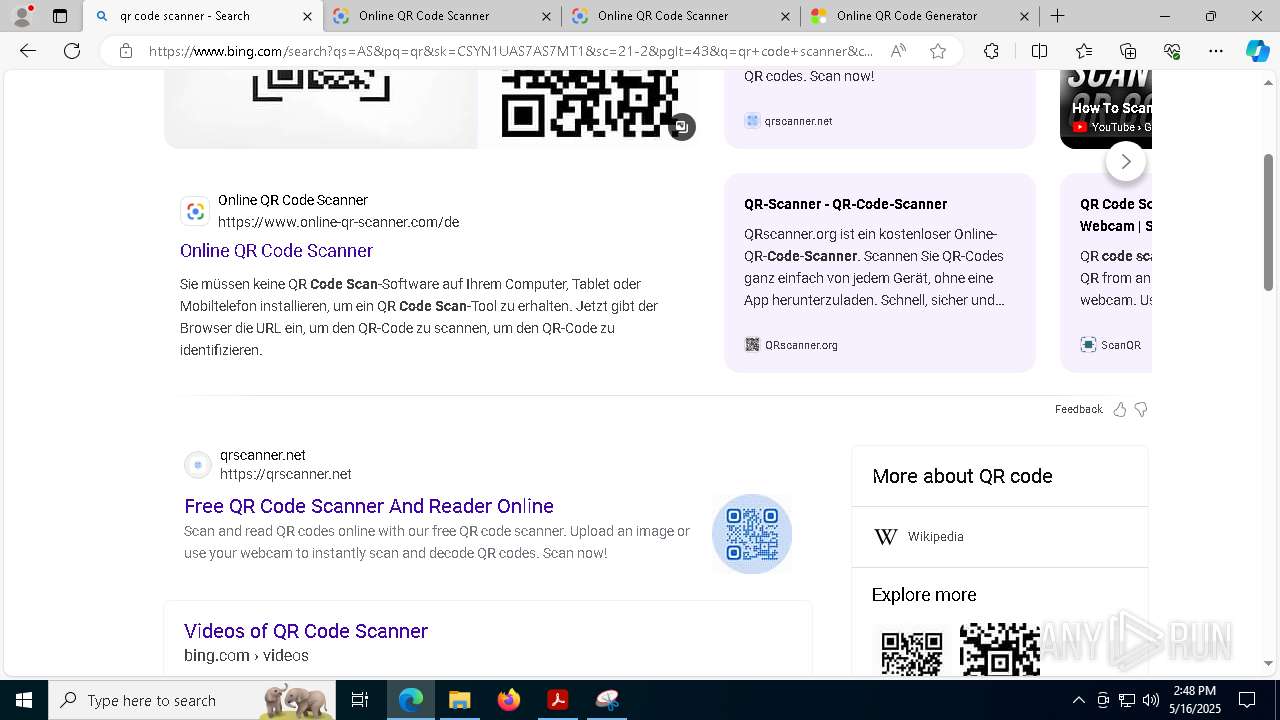Open the volume control tray icon
Screen dimensions: 1280x720
click(1151, 700)
